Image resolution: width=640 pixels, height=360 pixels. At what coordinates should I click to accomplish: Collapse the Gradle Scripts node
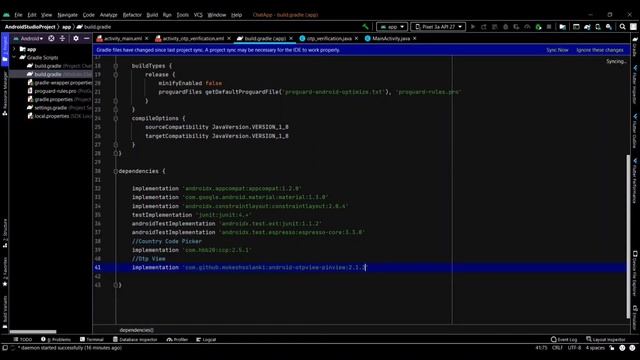coord(14,58)
